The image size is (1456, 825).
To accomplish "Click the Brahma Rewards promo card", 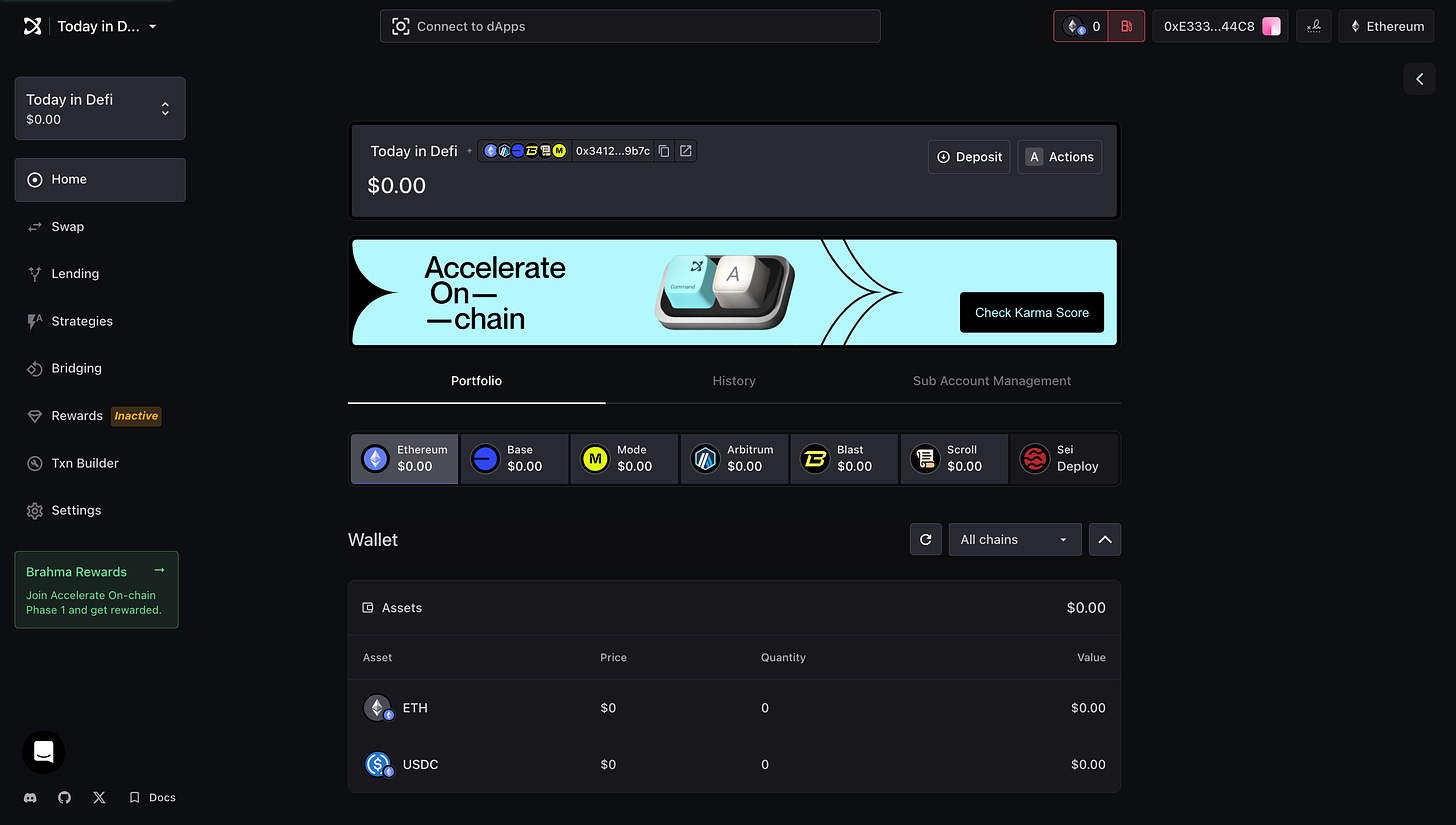I will coord(96,590).
